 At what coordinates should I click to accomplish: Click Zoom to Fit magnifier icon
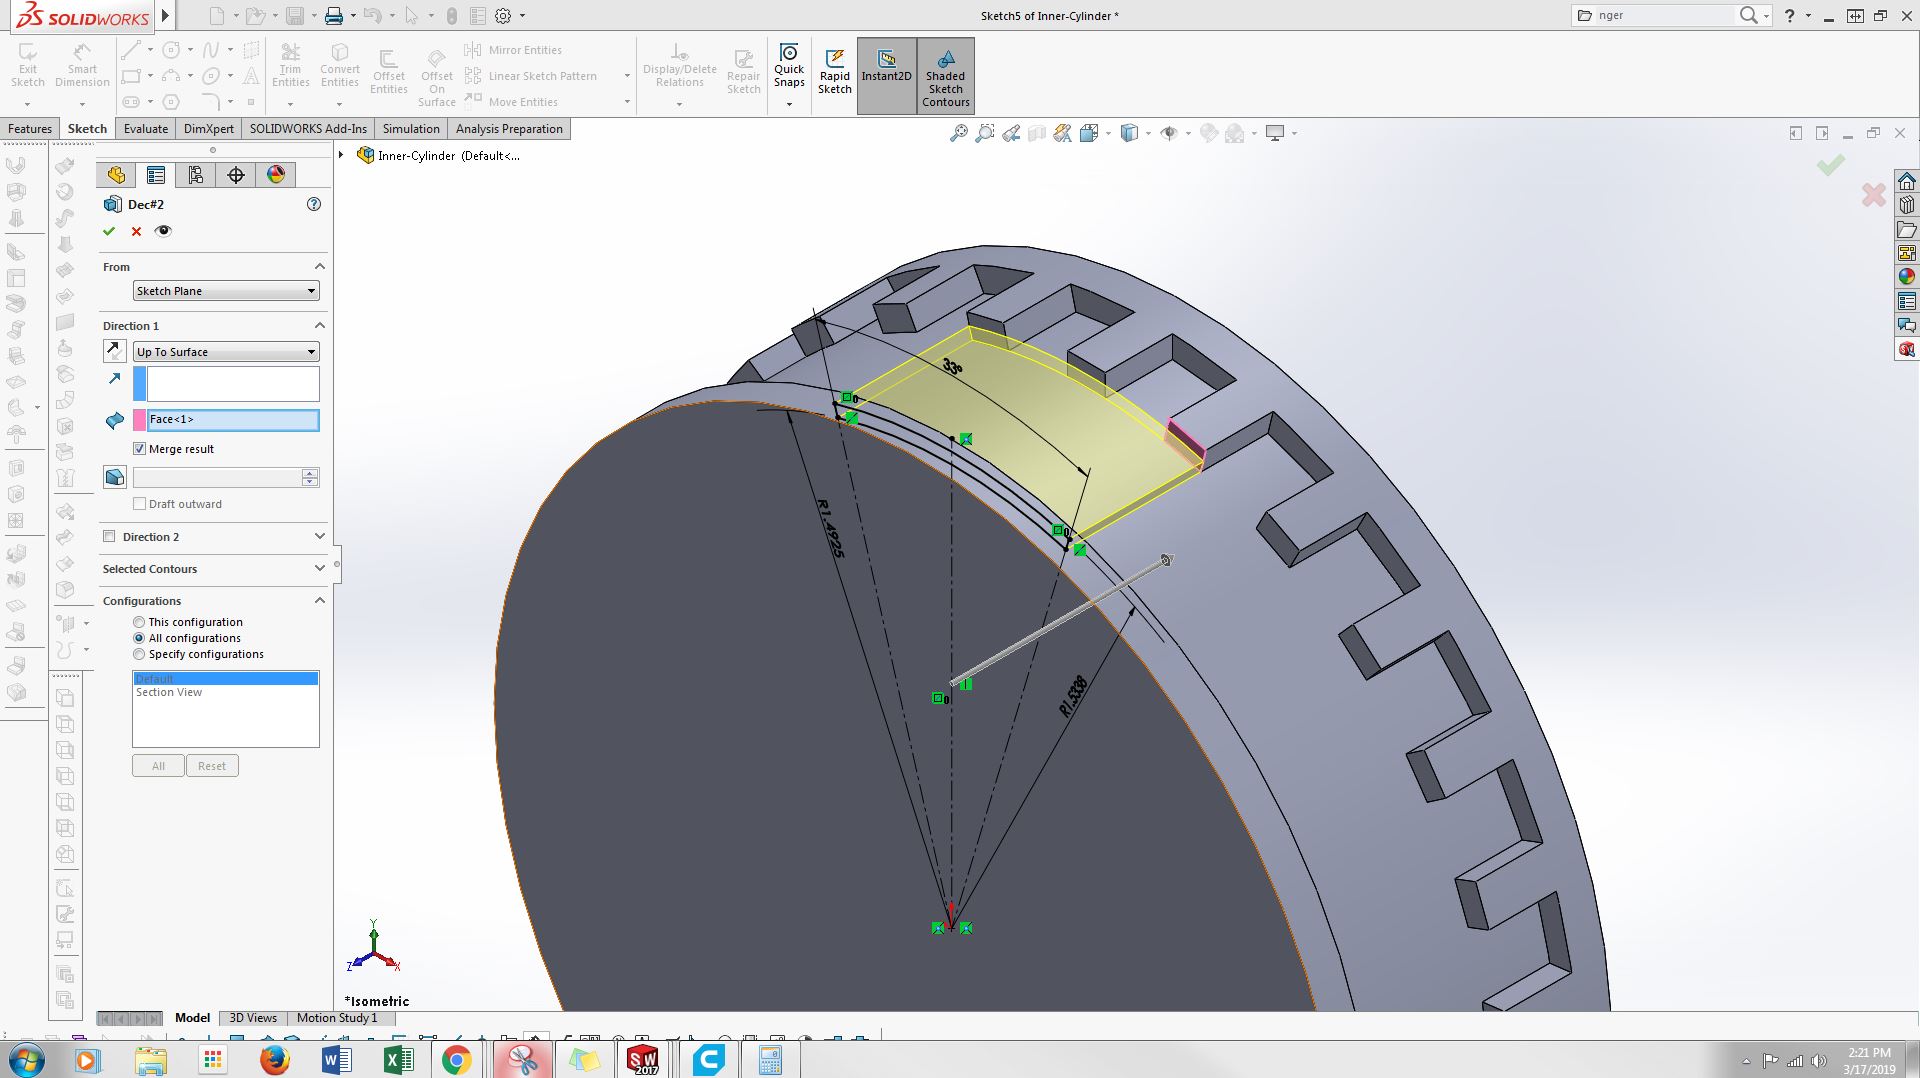[x=958, y=133]
